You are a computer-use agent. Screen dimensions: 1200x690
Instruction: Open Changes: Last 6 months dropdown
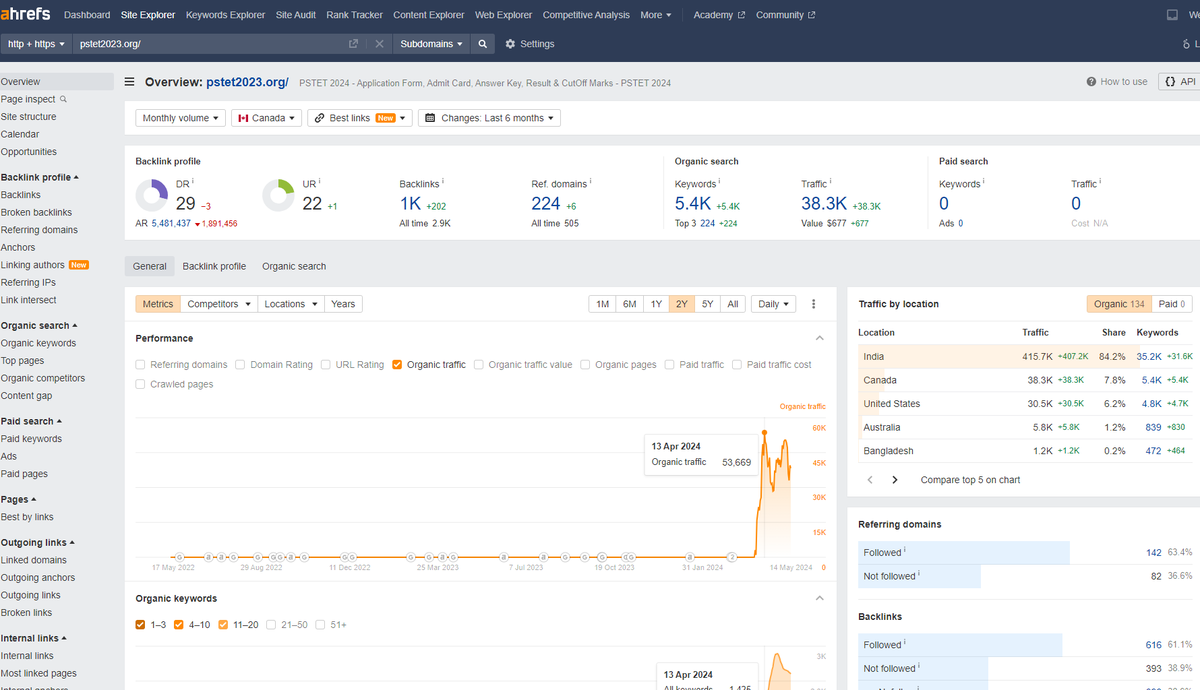pos(489,118)
